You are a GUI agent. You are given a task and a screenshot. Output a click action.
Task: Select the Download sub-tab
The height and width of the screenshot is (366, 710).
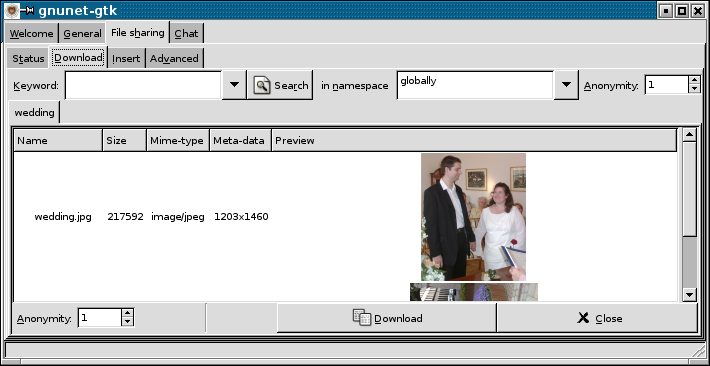tap(78, 58)
